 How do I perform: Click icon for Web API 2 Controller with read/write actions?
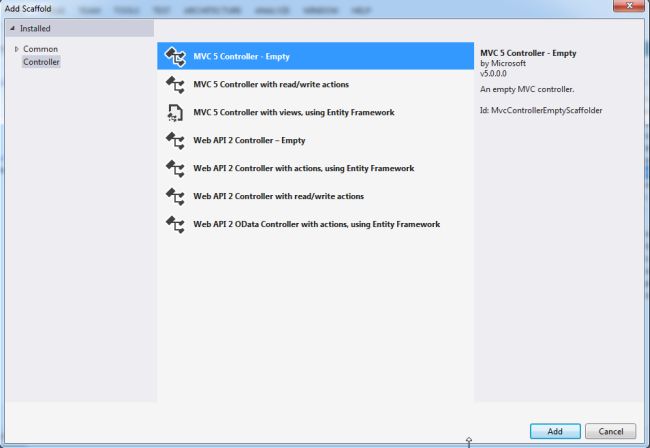(x=175, y=196)
